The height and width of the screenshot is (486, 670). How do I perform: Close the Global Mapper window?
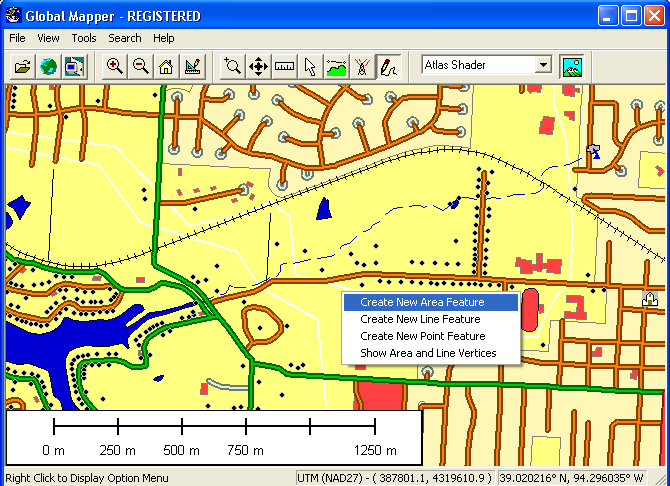point(655,16)
